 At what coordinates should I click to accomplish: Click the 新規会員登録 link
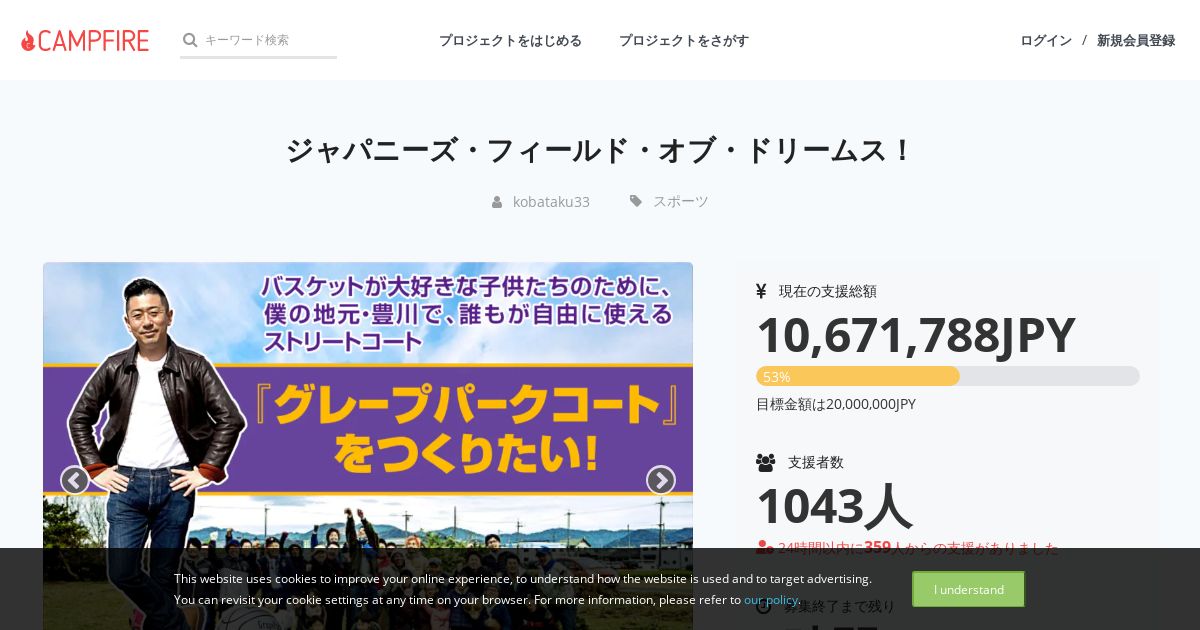[x=1136, y=40]
